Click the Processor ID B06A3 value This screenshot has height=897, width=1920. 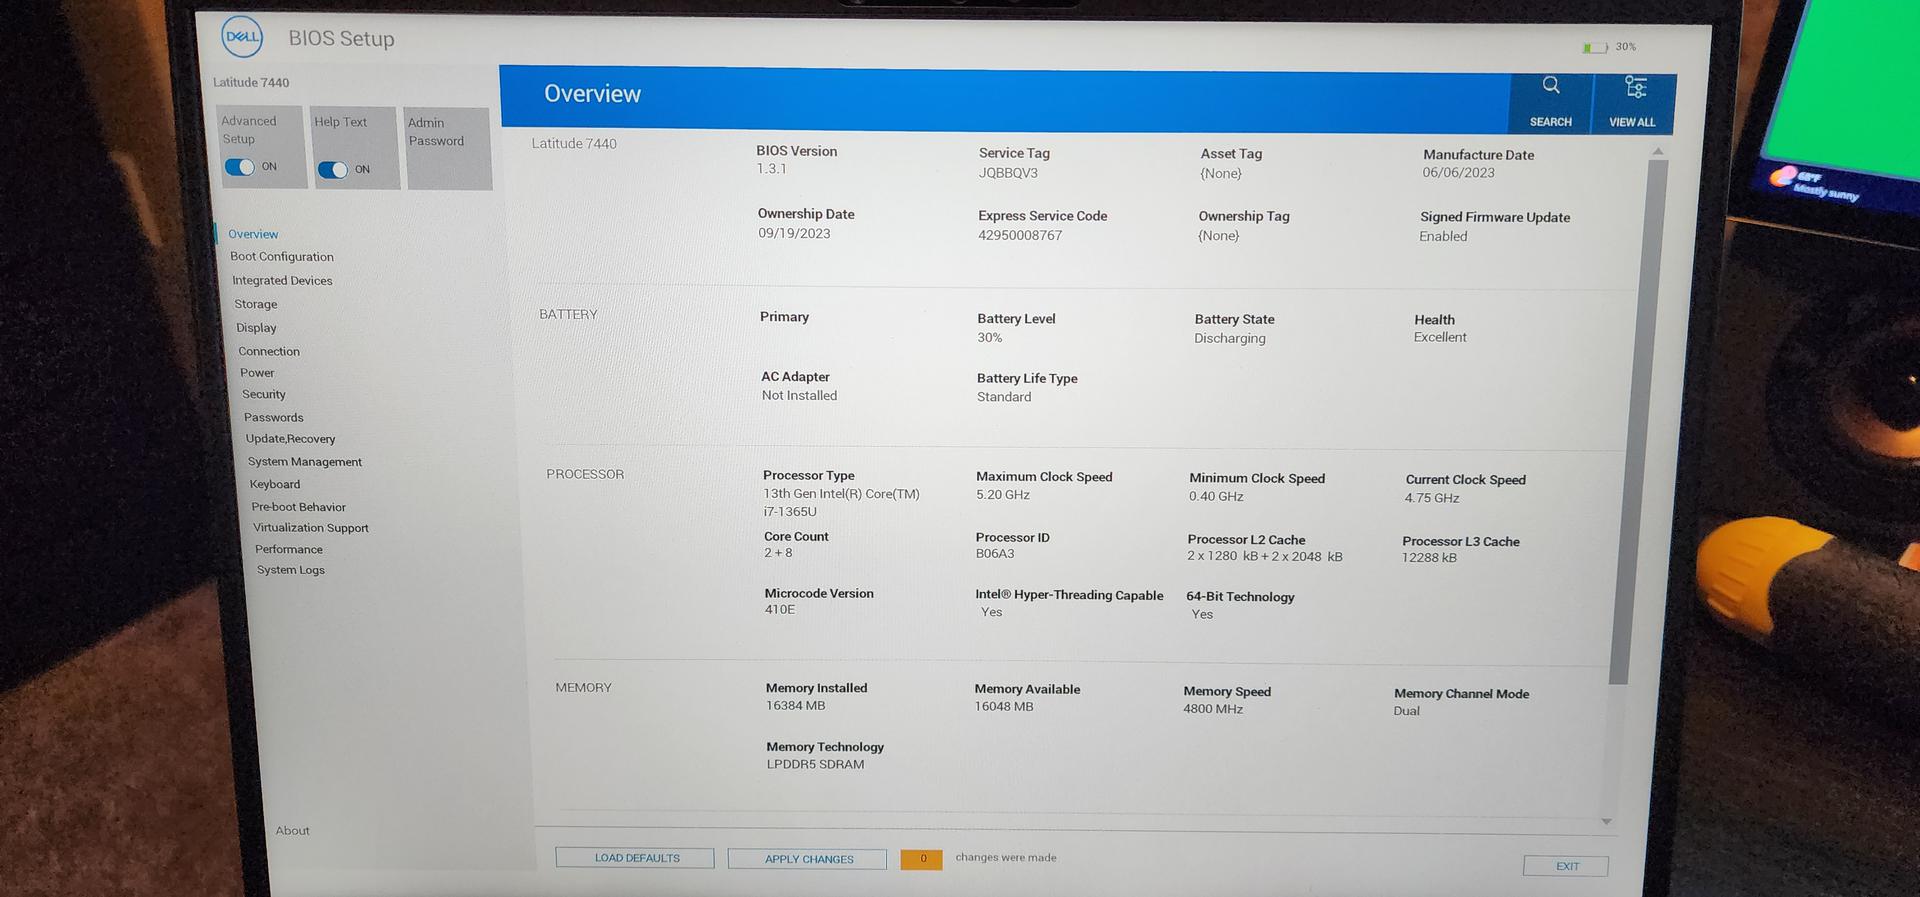(x=995, y=553)
